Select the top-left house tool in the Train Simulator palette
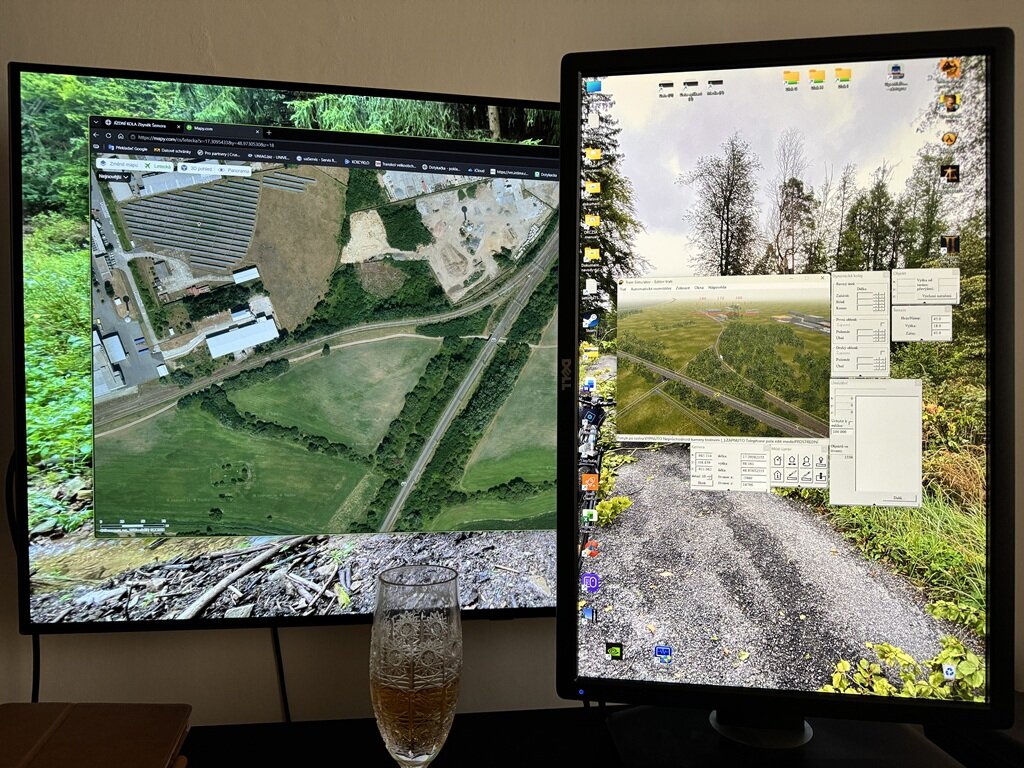 point(778,461)
